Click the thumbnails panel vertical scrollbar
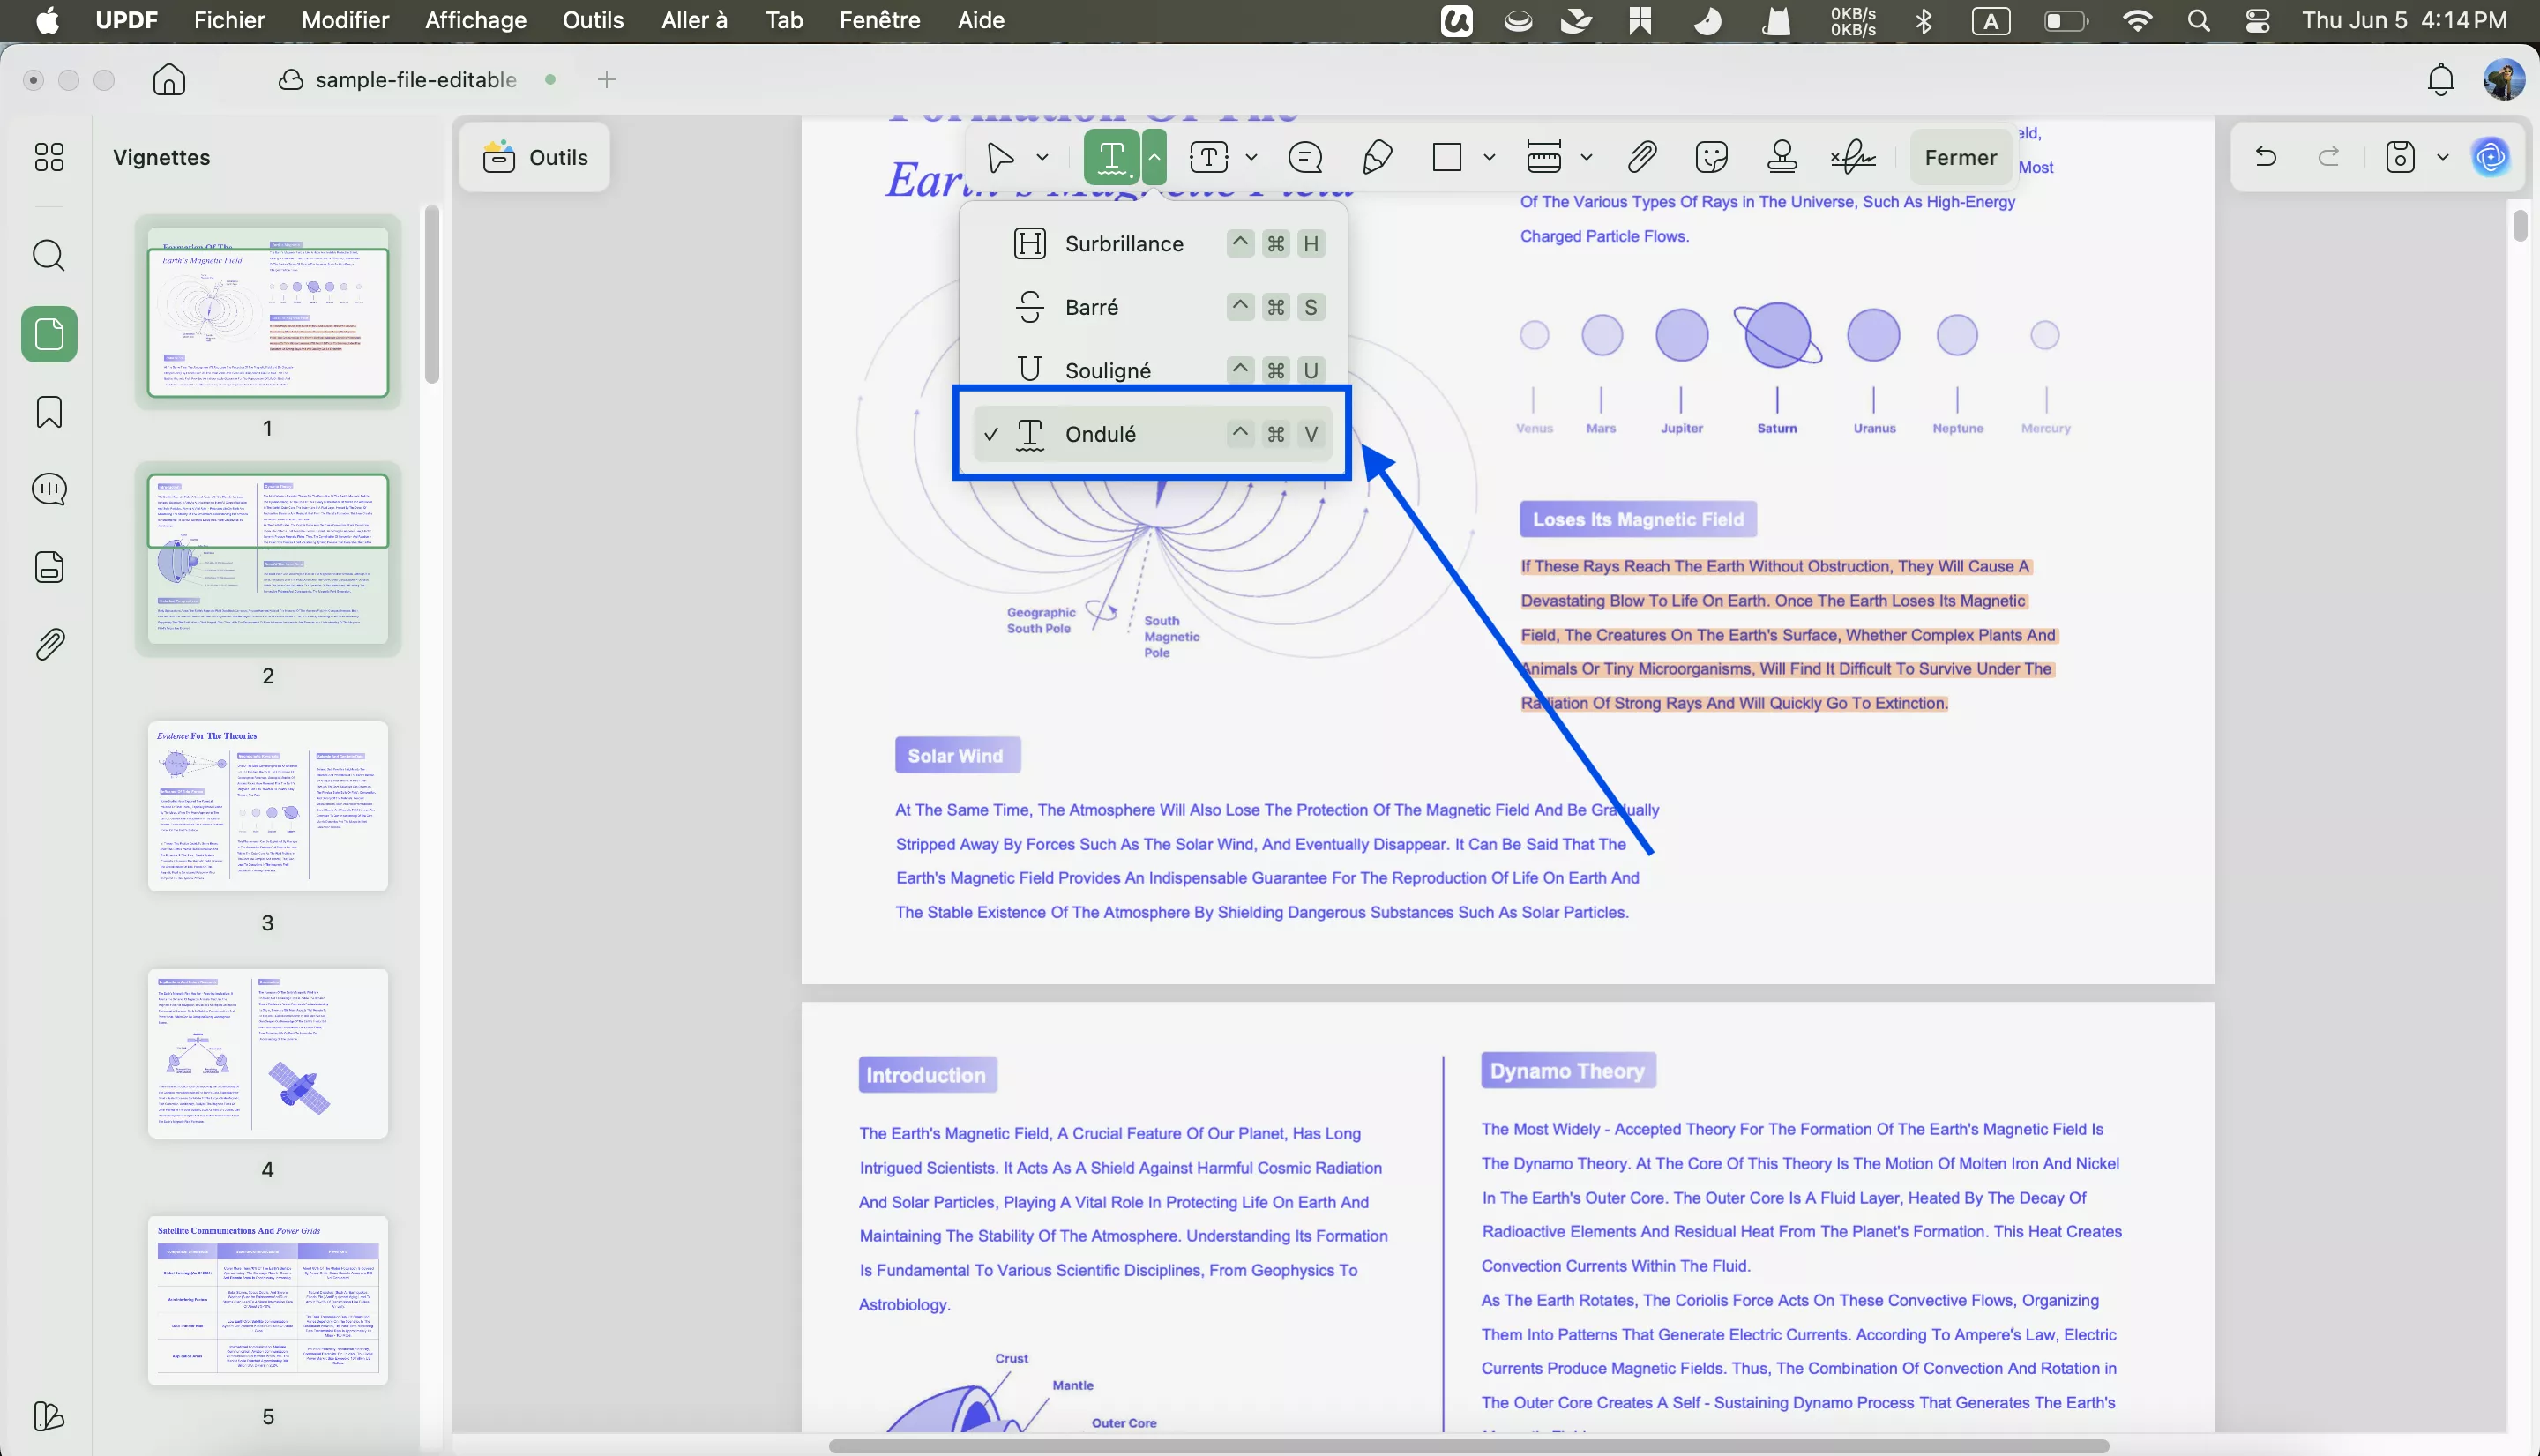This screenshot has width=2540, height=1456. pos(431,294)
